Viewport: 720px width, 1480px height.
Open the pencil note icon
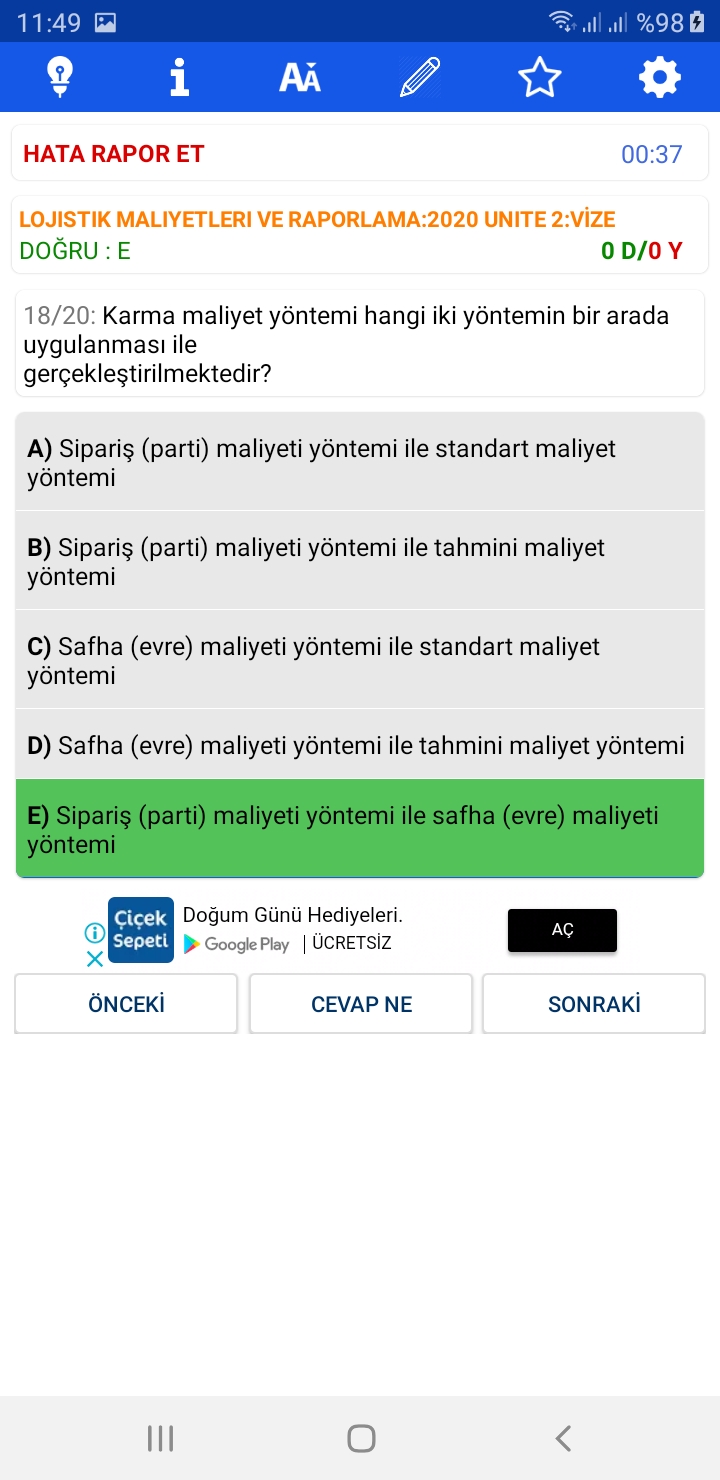(420, 77)
